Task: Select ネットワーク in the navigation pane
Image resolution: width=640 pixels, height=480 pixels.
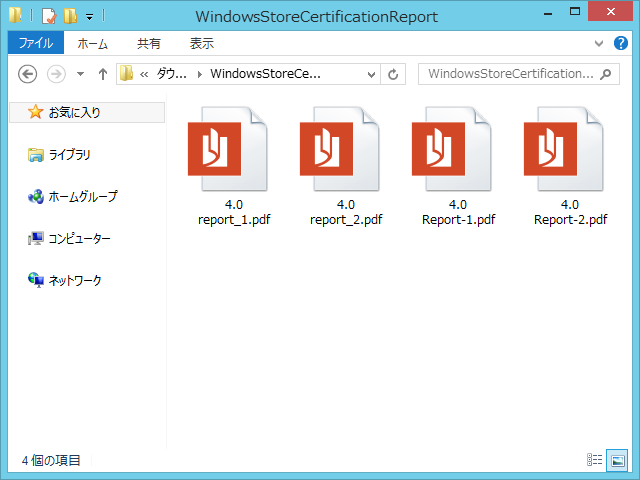Action: (75, 280)
